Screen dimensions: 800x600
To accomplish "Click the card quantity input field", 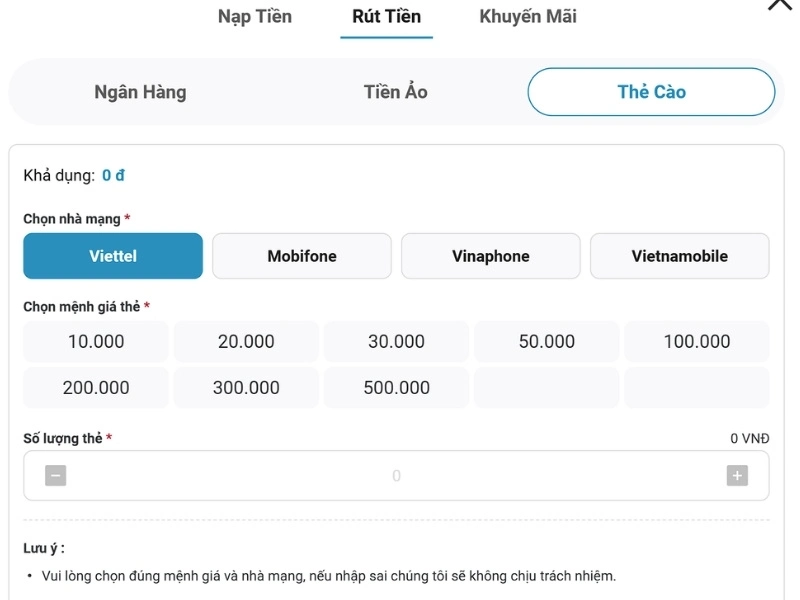I will 396,475.
